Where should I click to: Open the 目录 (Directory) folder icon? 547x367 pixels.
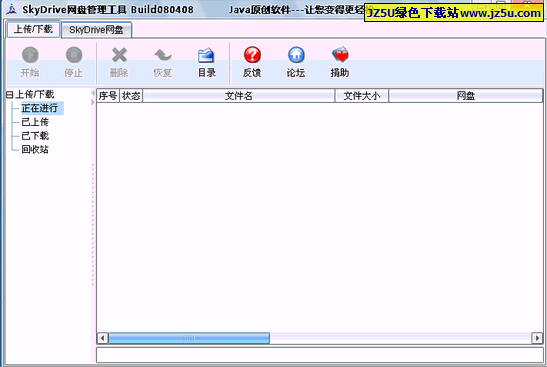(206, 55)
